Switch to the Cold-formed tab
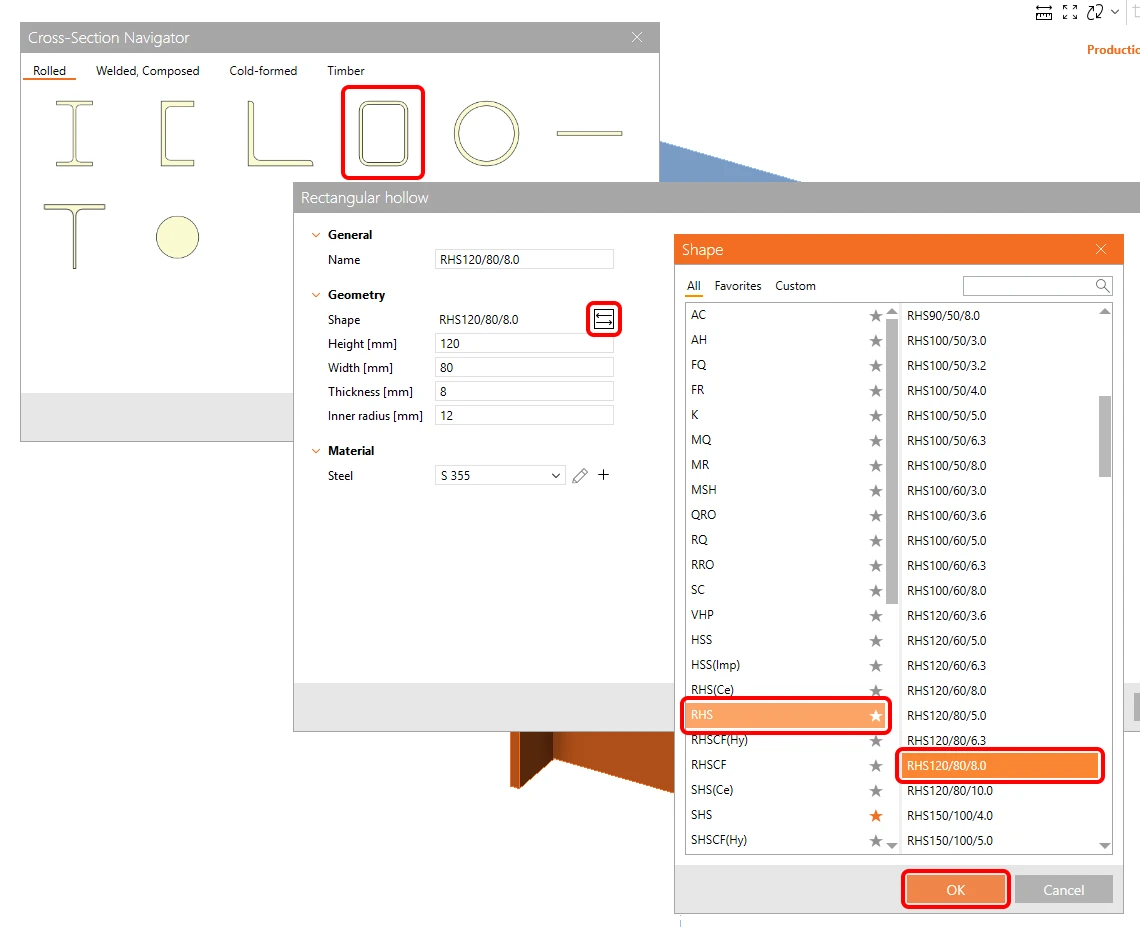 263,70
